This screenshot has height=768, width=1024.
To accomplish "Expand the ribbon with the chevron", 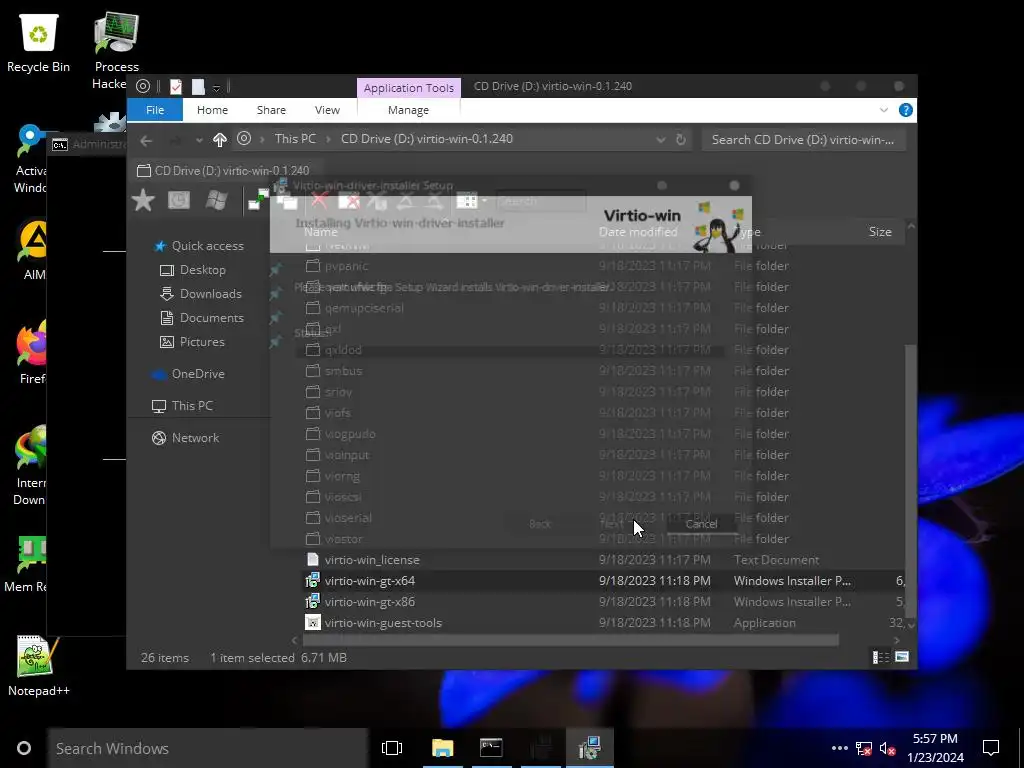I will [x=884, y=110].
